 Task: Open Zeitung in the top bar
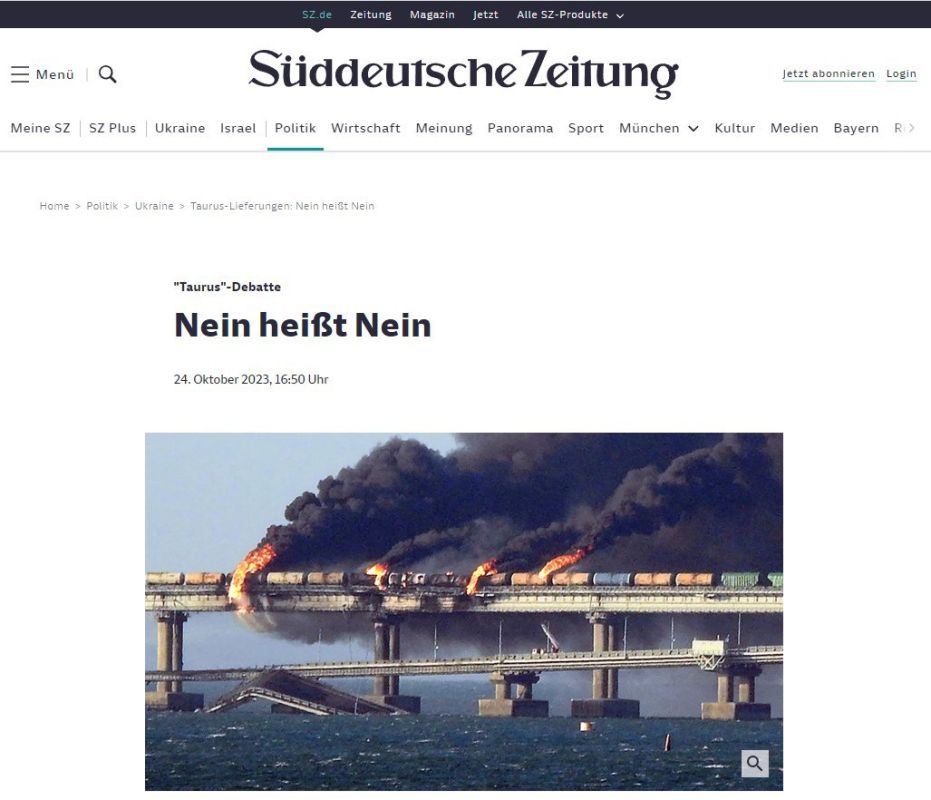[370, 15]
